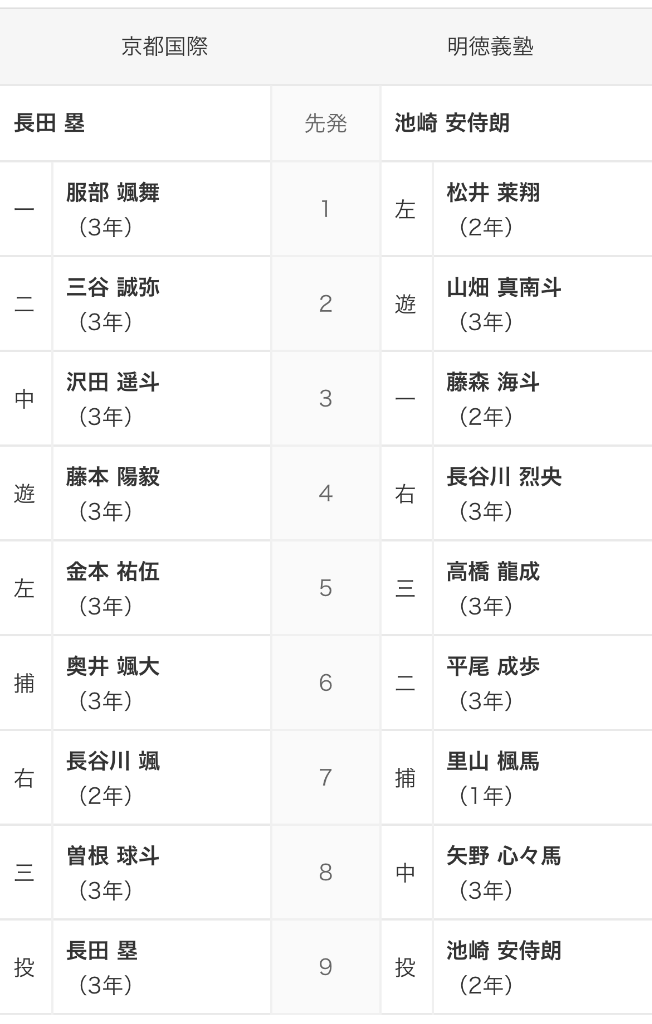The image size is (652, 1024).
Task: Click center fielder 矢野 心々馬
Action: pos(504,856)
